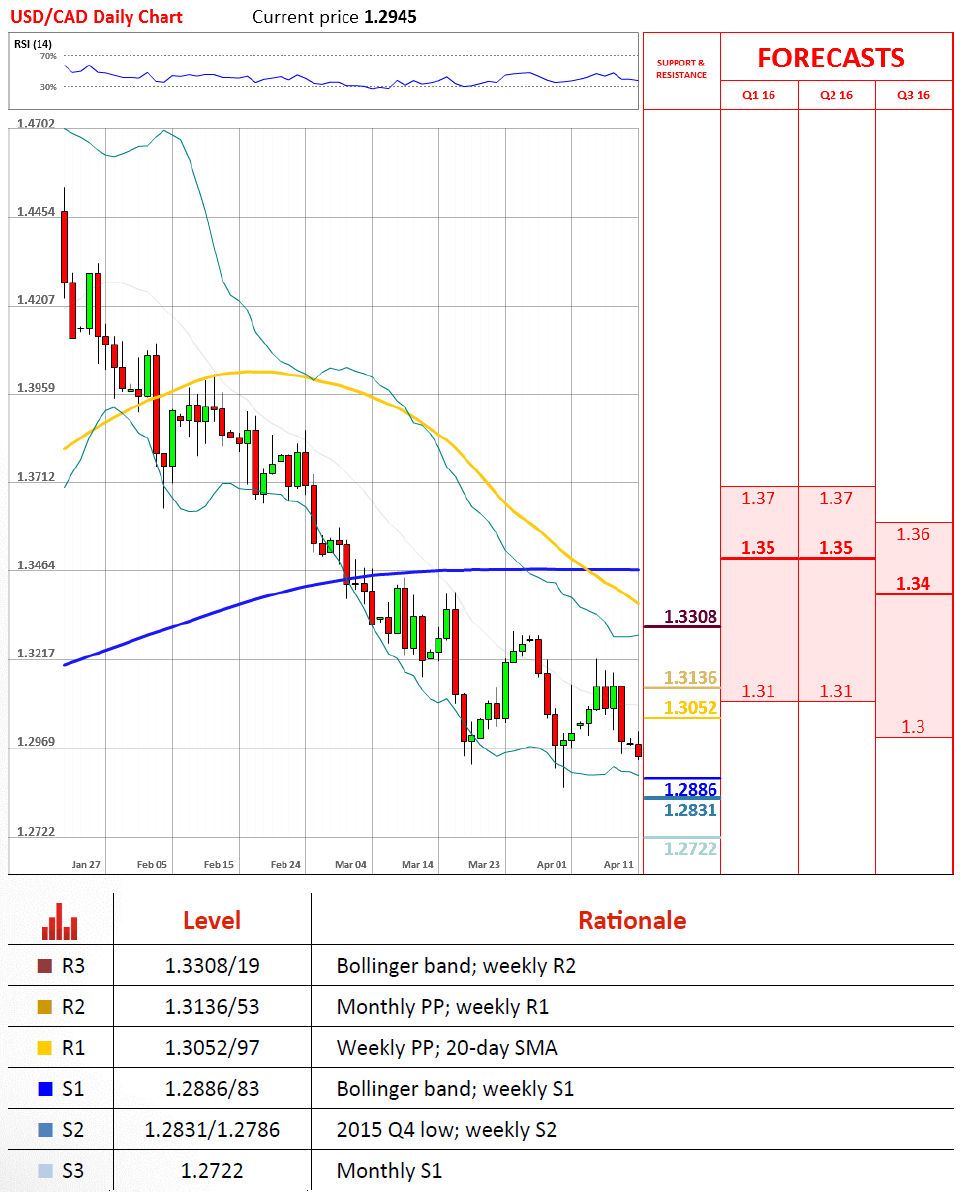Select the Q1 16 forecast column header
Viewport: 963px width, 1192px height.
point(759,95)
